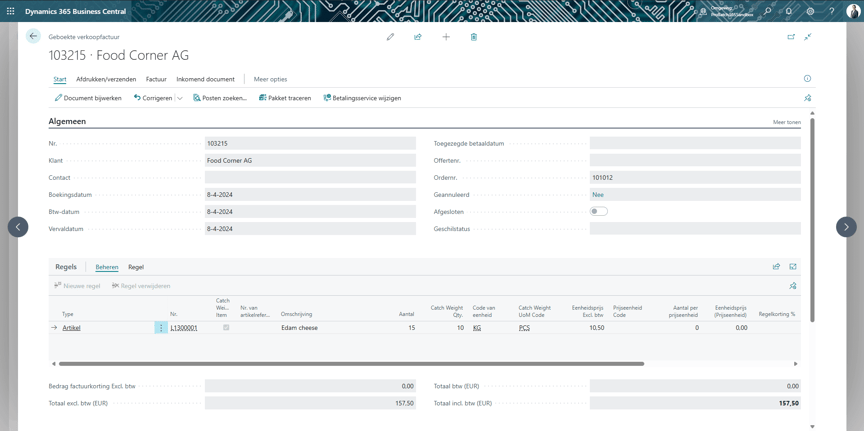Go to next record arrow
The width and height of the screenshot is (864, 431).
pyautogui.click(x=846, y=227)
